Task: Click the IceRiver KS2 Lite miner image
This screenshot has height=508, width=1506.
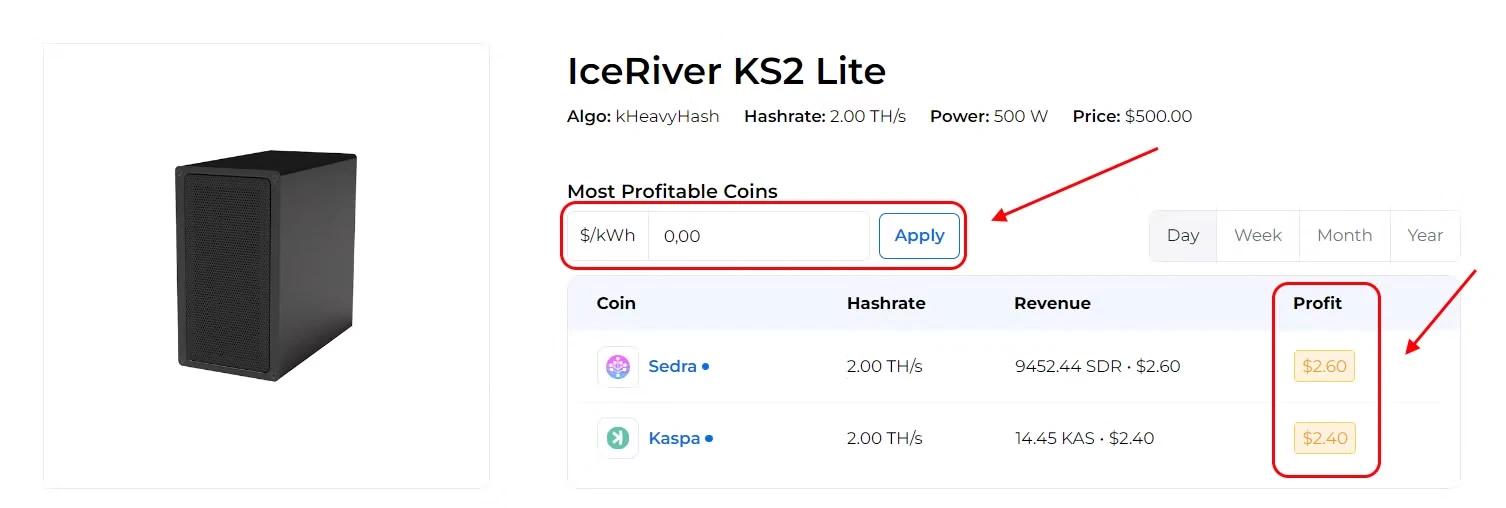Action: (x=266, y=266)
